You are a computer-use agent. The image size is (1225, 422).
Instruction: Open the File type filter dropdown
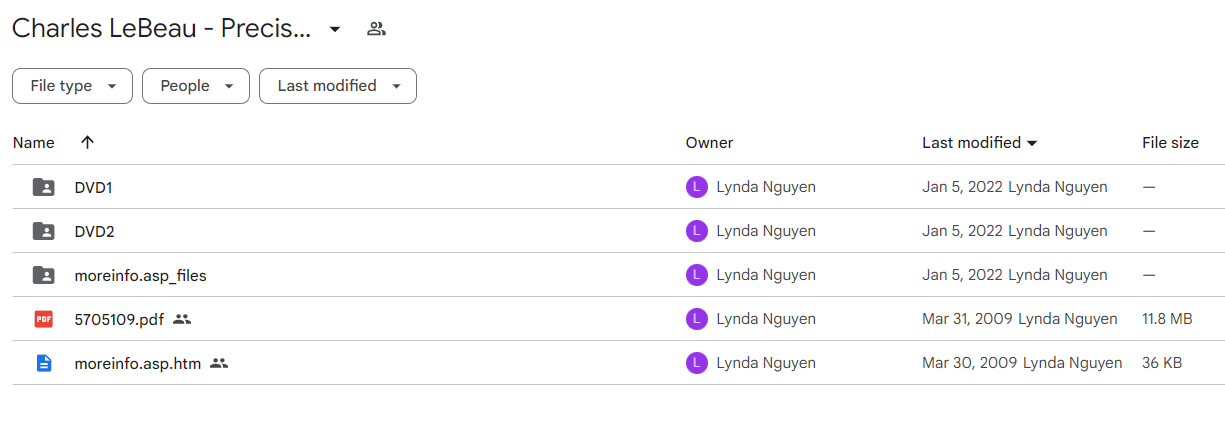click(71, 86)
